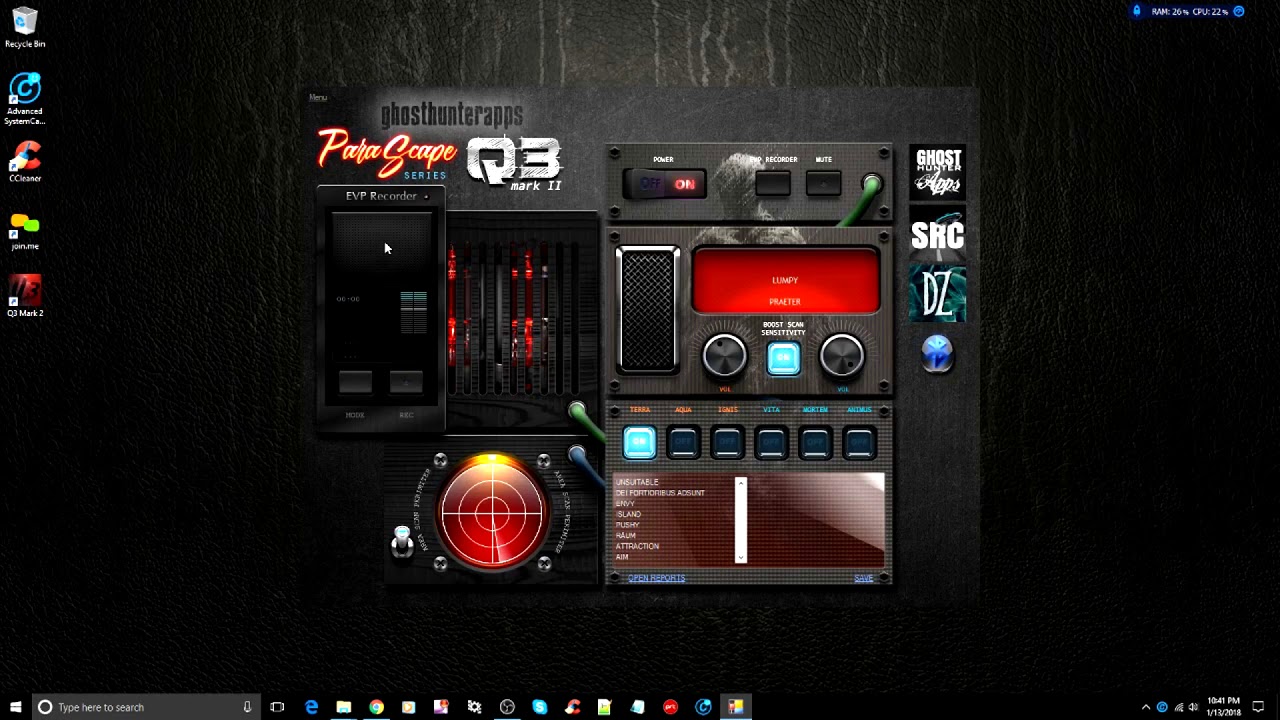Viewport: 1280px width, 720px height.
Task: Show hidden system tray icons
Action: click(1146, 707)
